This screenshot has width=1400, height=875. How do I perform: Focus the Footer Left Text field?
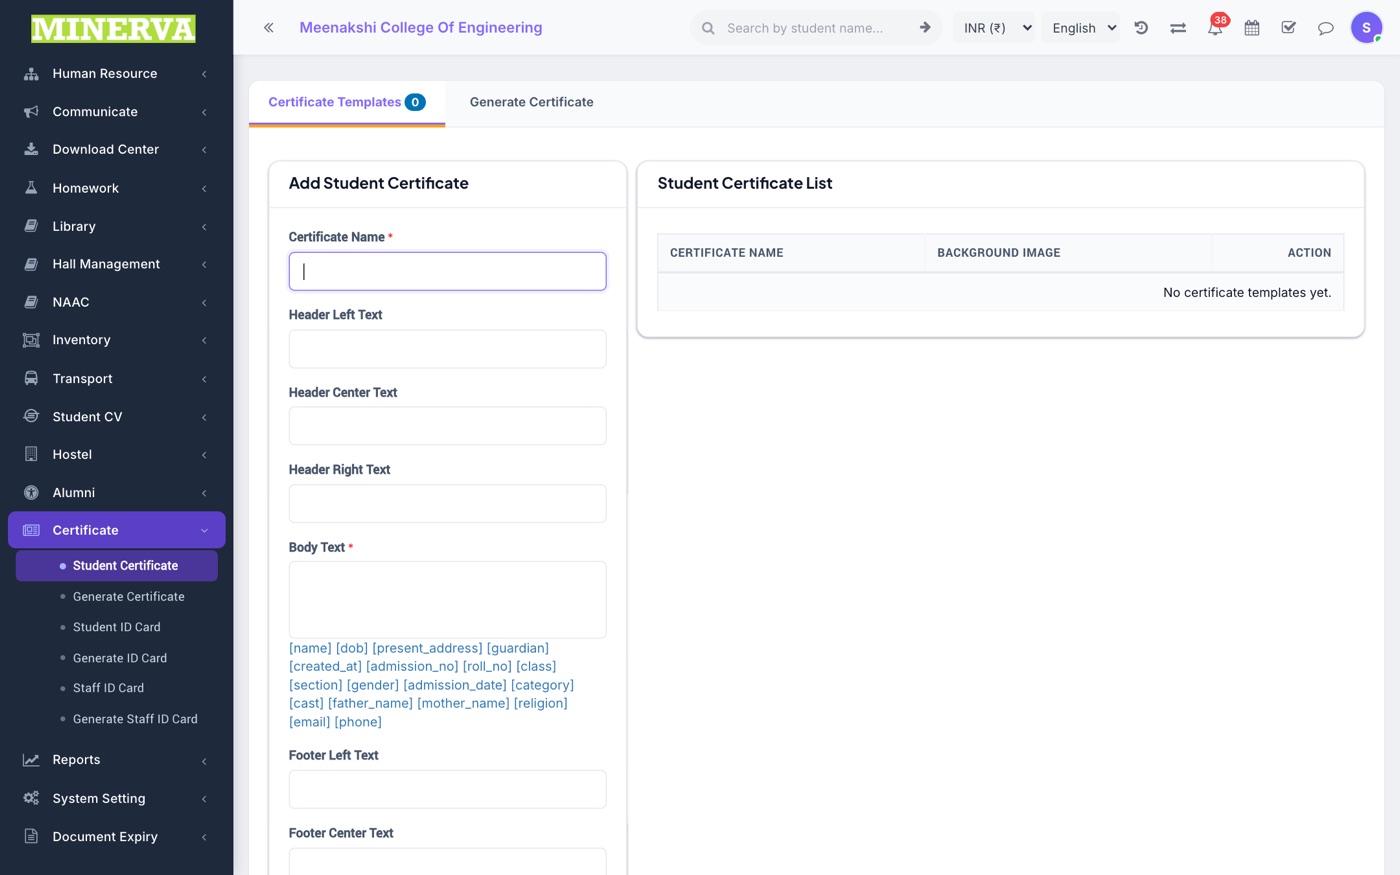pos(447,790)
